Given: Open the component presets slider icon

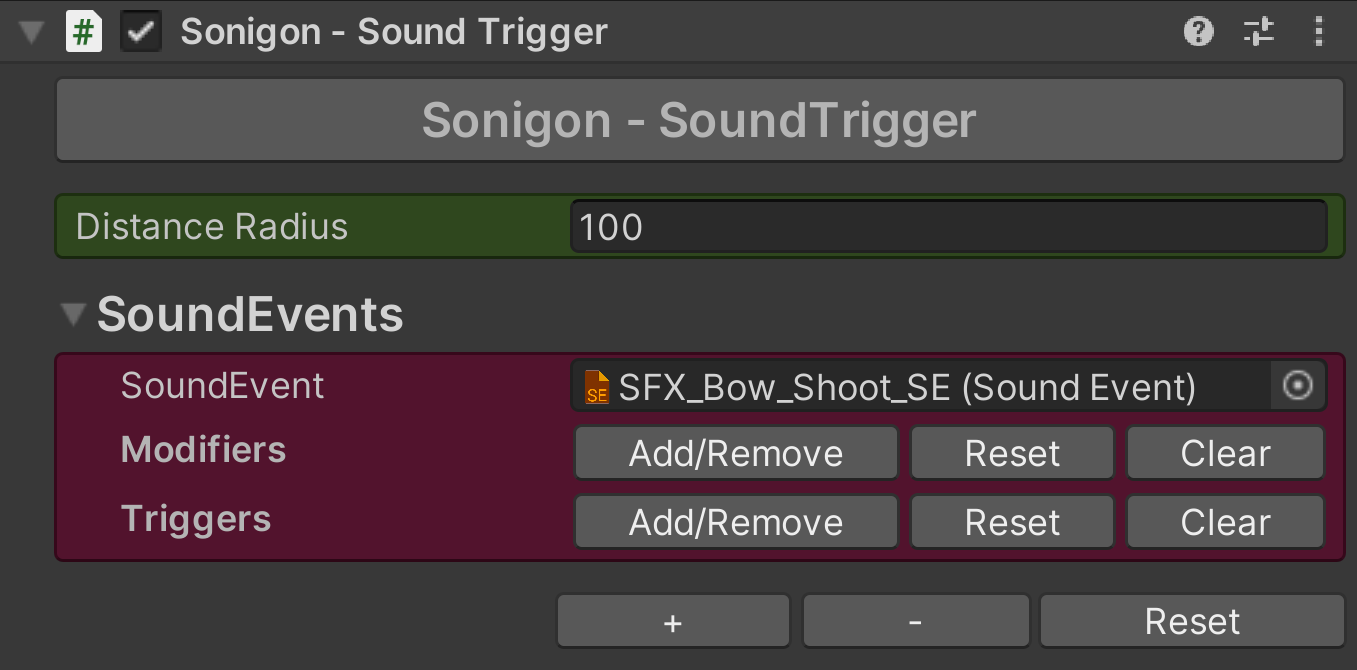Looking at the screenshot, I should [x=1258, y=32].
